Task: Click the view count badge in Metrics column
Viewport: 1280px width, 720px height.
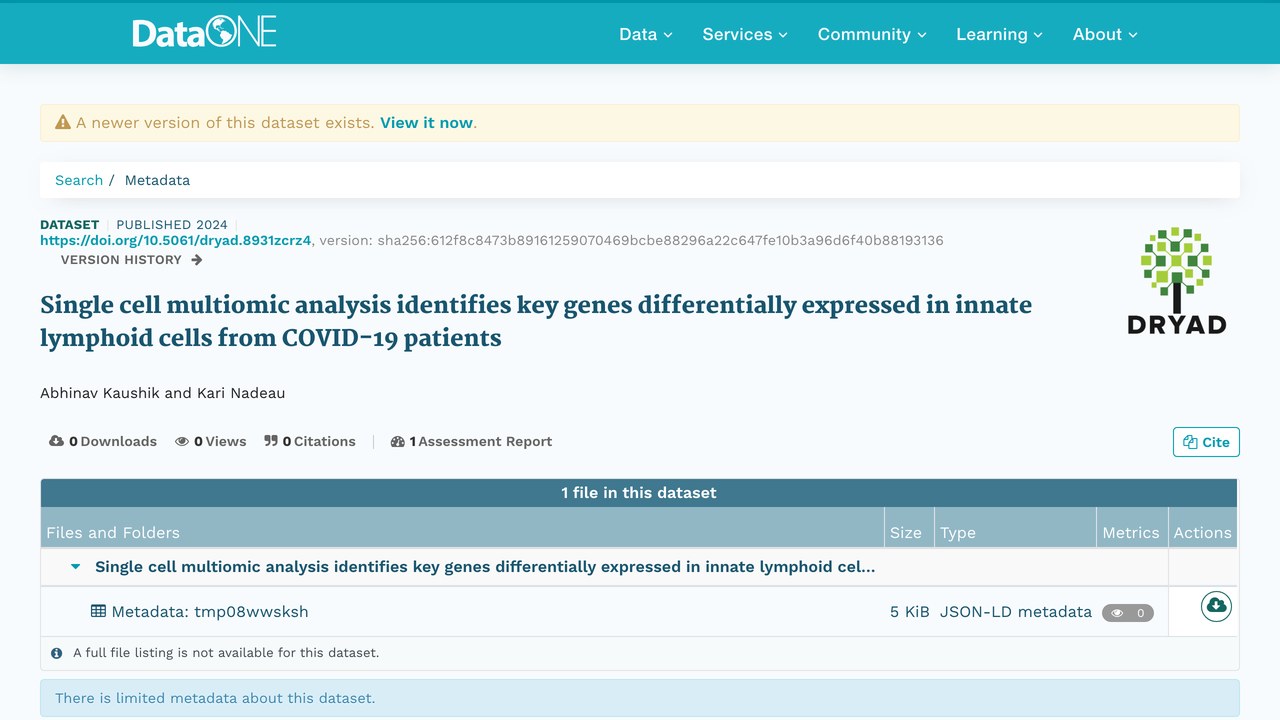Action: coord(1128,613)
